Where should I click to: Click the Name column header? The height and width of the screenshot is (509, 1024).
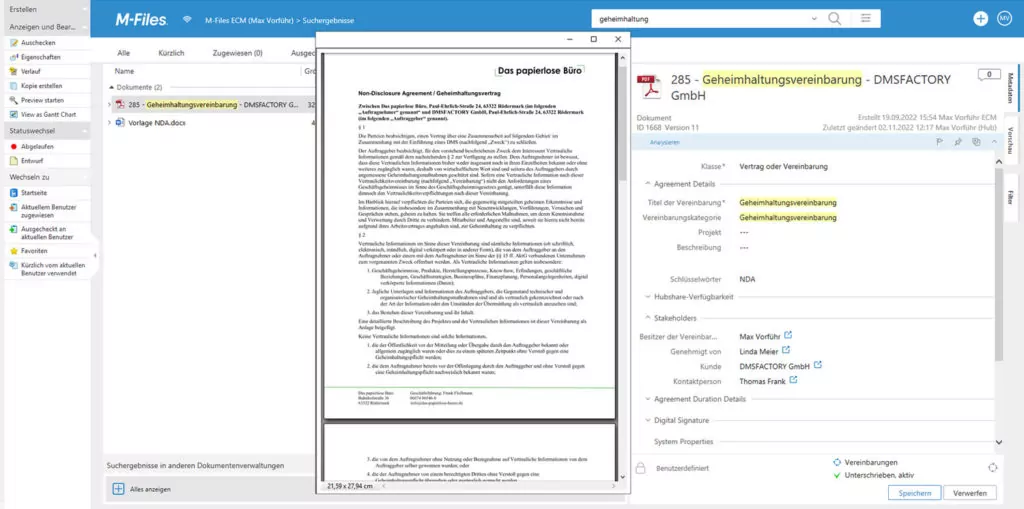pos(124,71)
